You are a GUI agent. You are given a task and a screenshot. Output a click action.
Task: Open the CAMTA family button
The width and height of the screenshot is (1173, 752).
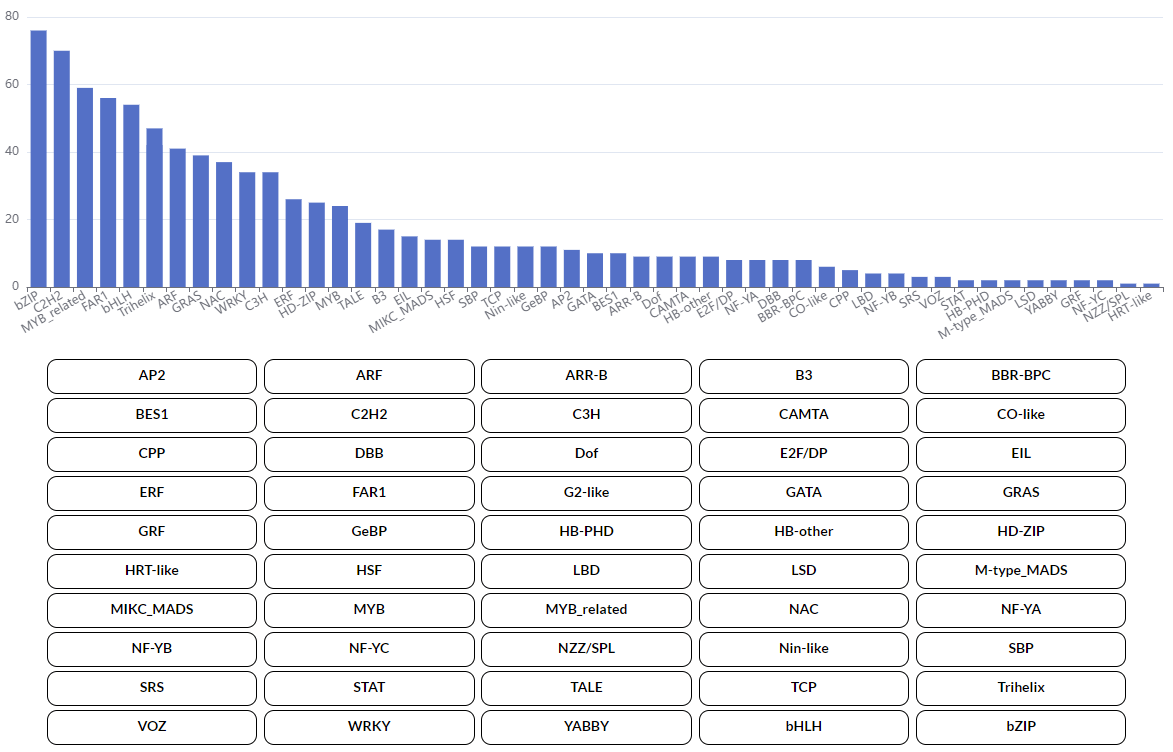click(x=803, y=414)
